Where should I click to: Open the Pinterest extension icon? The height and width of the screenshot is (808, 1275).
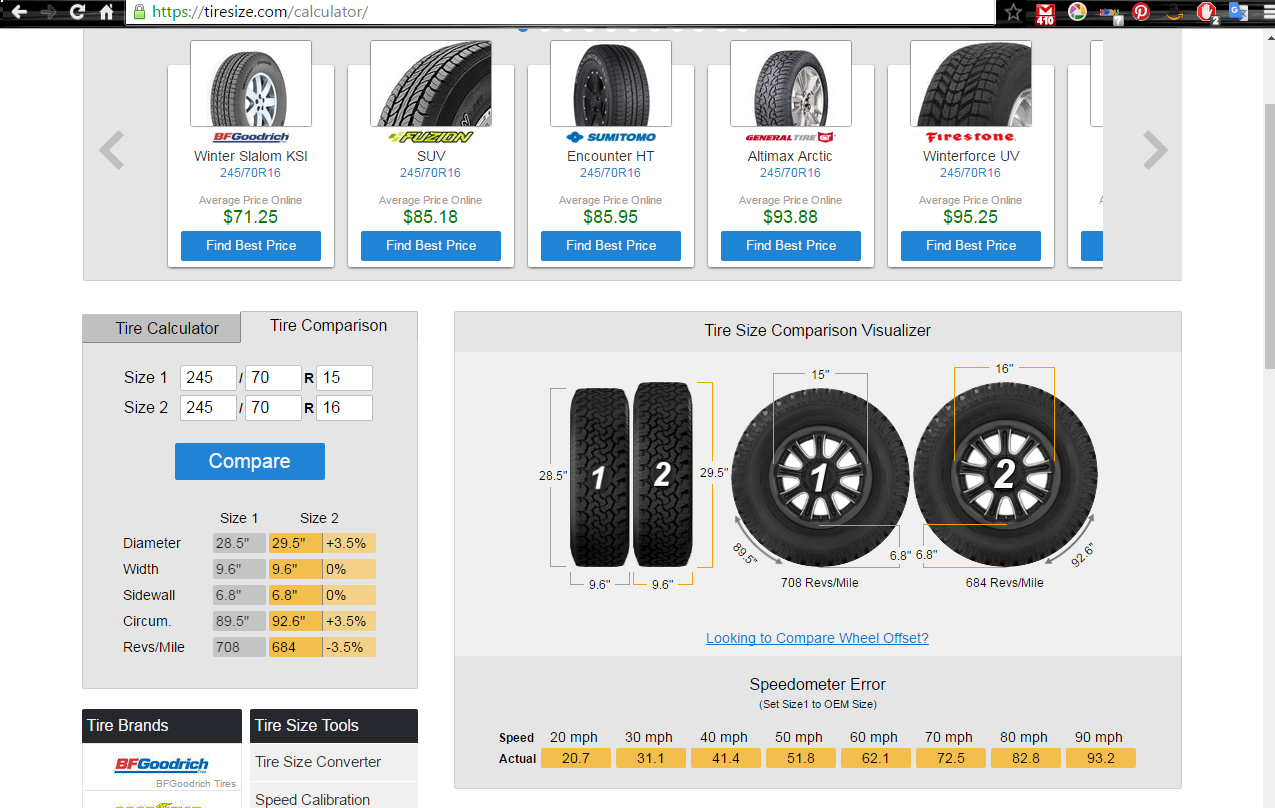pos(1141,13)
